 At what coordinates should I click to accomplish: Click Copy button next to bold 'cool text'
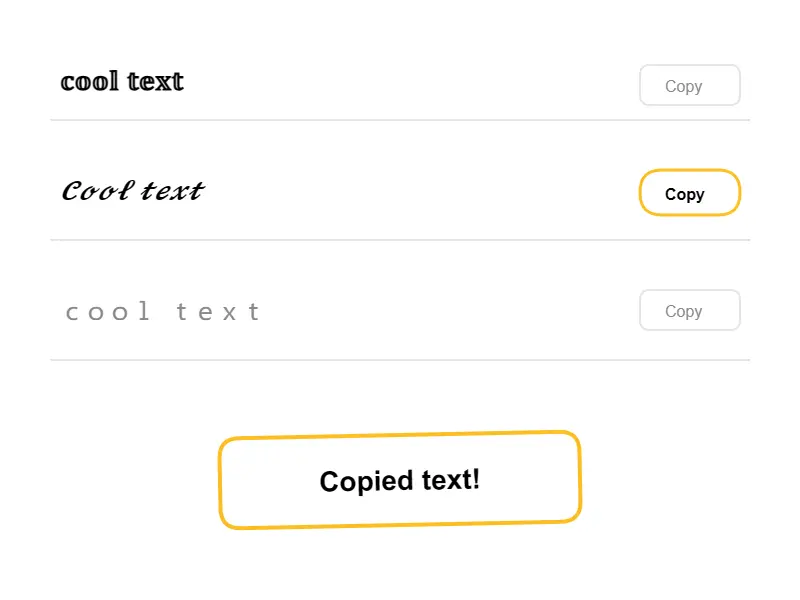tap(689, 85)
